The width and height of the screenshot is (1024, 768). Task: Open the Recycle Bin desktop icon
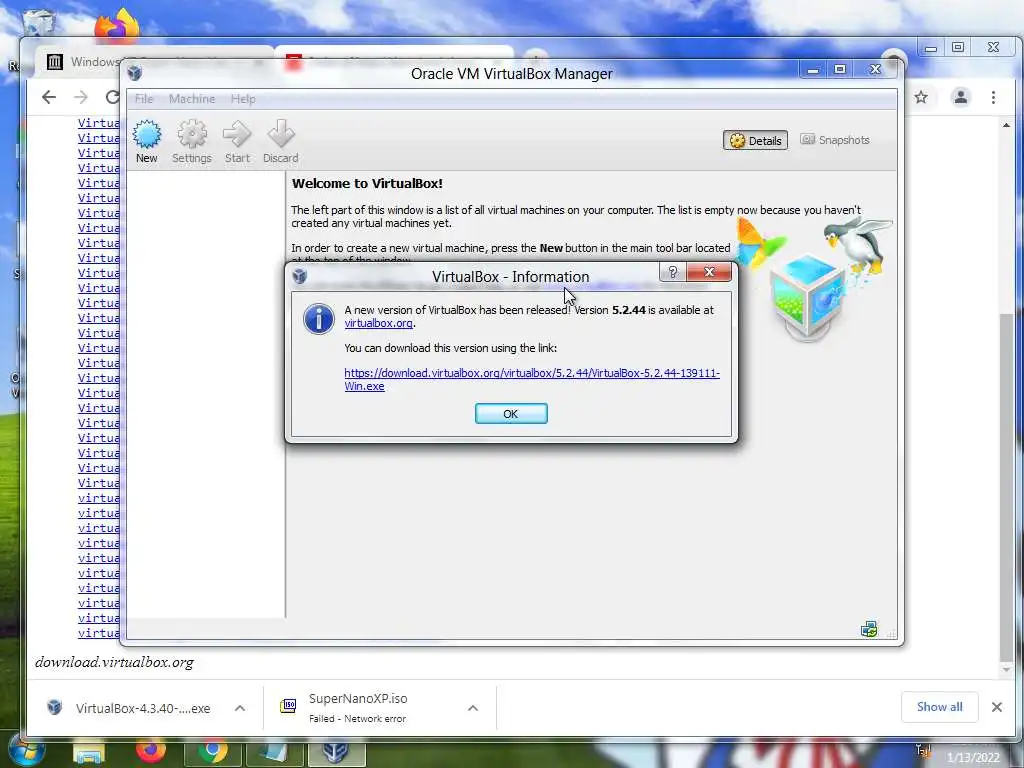point(39,22)
